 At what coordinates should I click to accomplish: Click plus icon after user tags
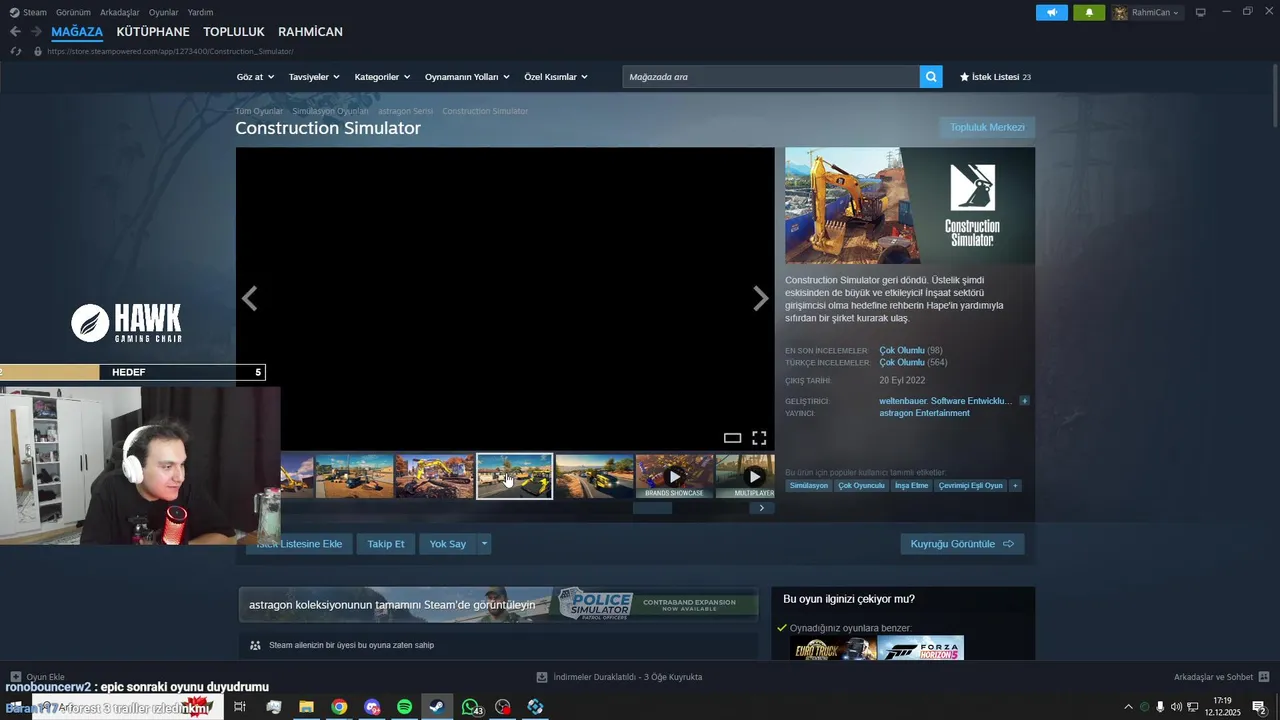coord(1015,486)
